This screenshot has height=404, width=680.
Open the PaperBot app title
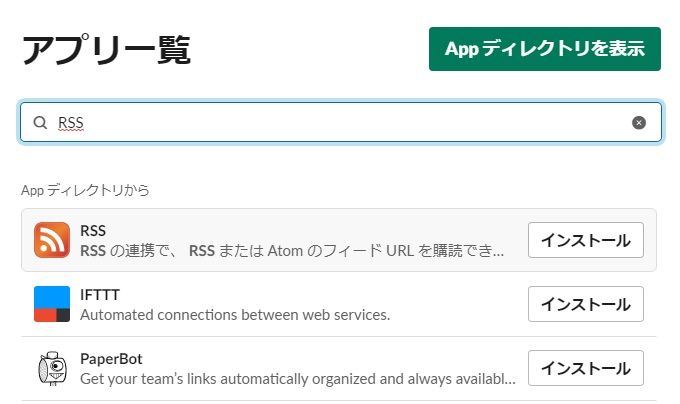[x=111, y=359]
